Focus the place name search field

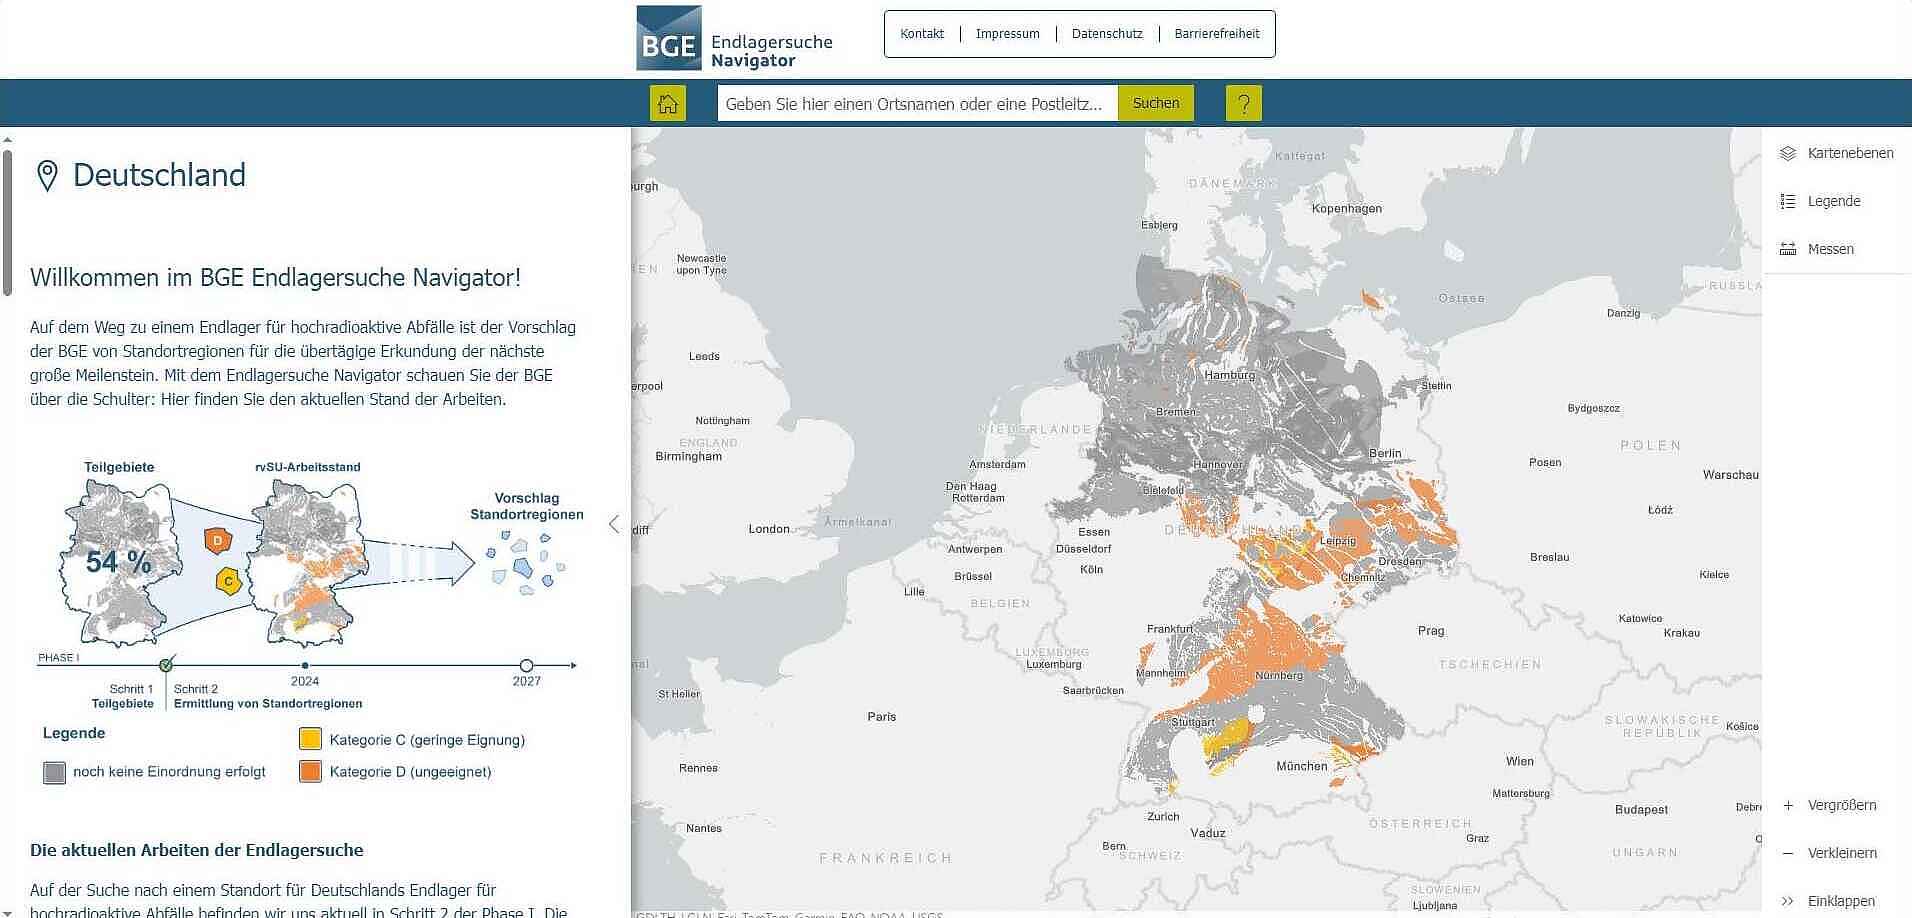[x=917, y=103]
